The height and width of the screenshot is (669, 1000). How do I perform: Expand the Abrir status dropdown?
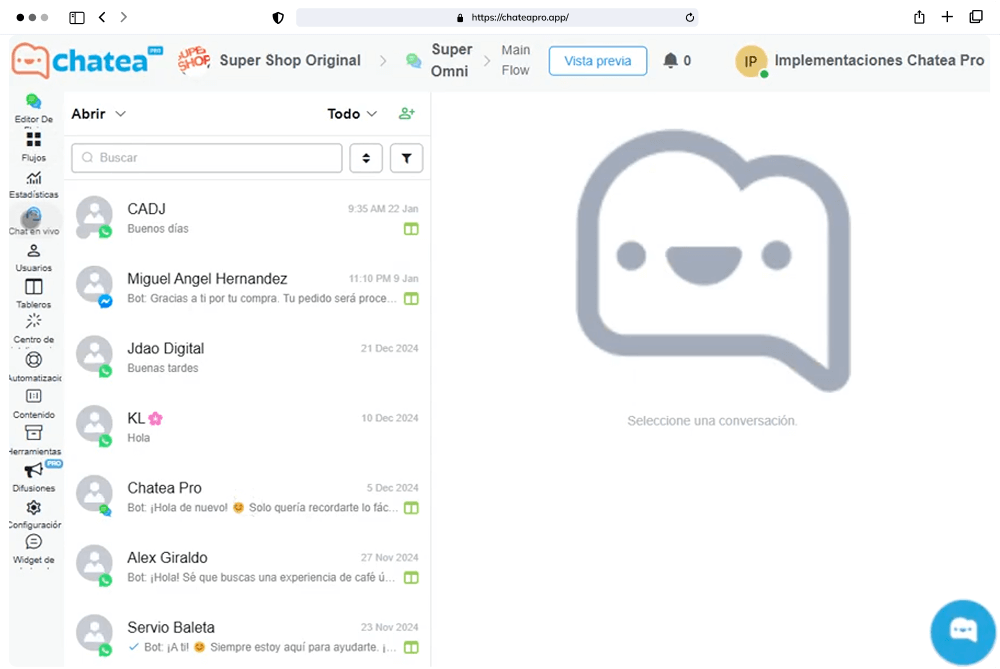(98, 114)
